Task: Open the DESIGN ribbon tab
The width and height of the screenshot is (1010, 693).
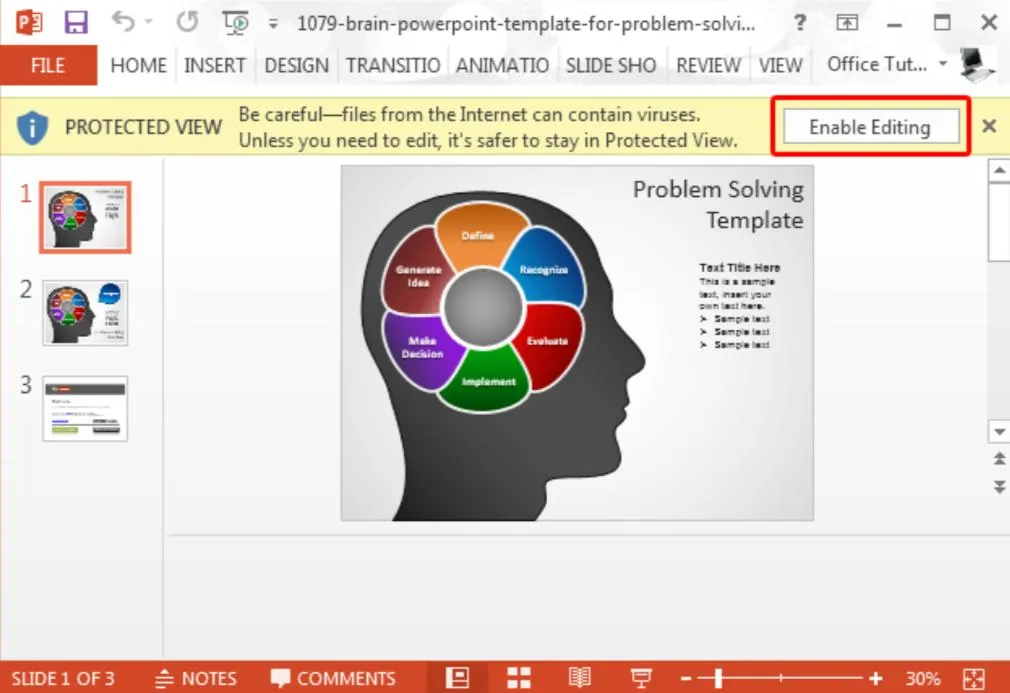Action: pos(296,65)
